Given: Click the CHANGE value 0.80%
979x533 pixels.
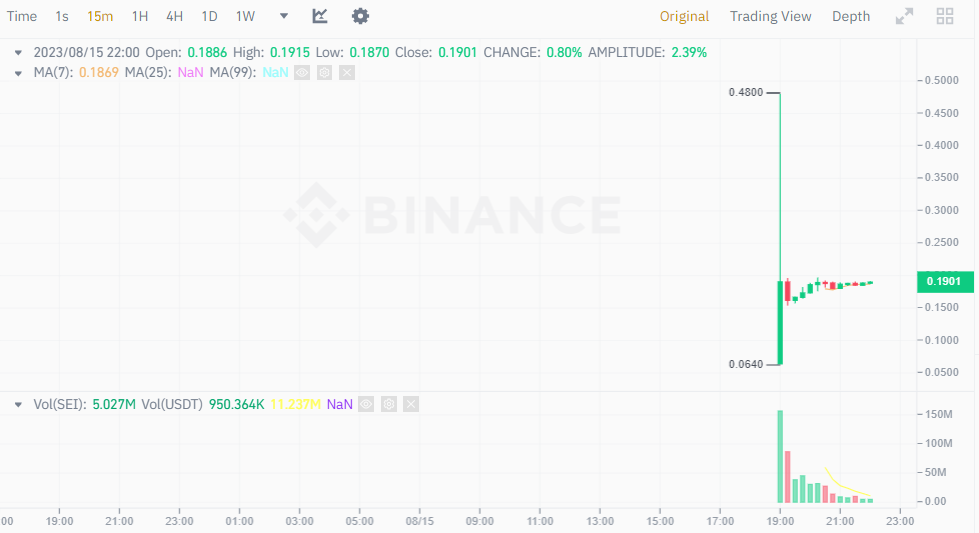Looking at the screenshot, I should click(x=564, y=52).
